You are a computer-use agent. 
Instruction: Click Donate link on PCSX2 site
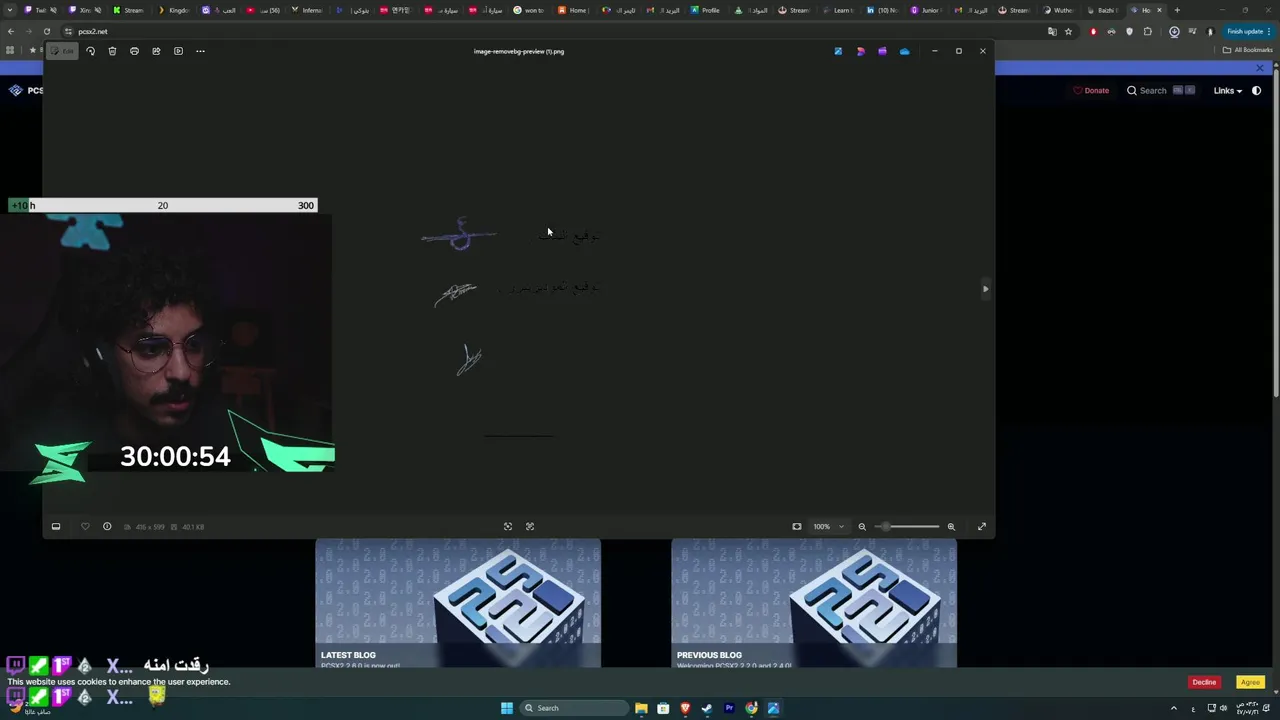click(x=1091, y=90)
